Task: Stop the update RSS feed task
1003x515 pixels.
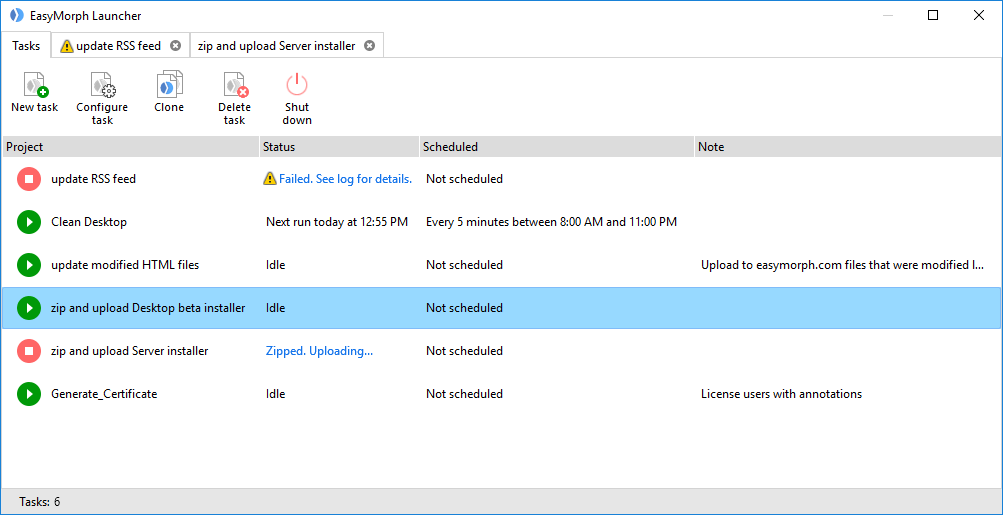Action: click(x=29, y=179)
